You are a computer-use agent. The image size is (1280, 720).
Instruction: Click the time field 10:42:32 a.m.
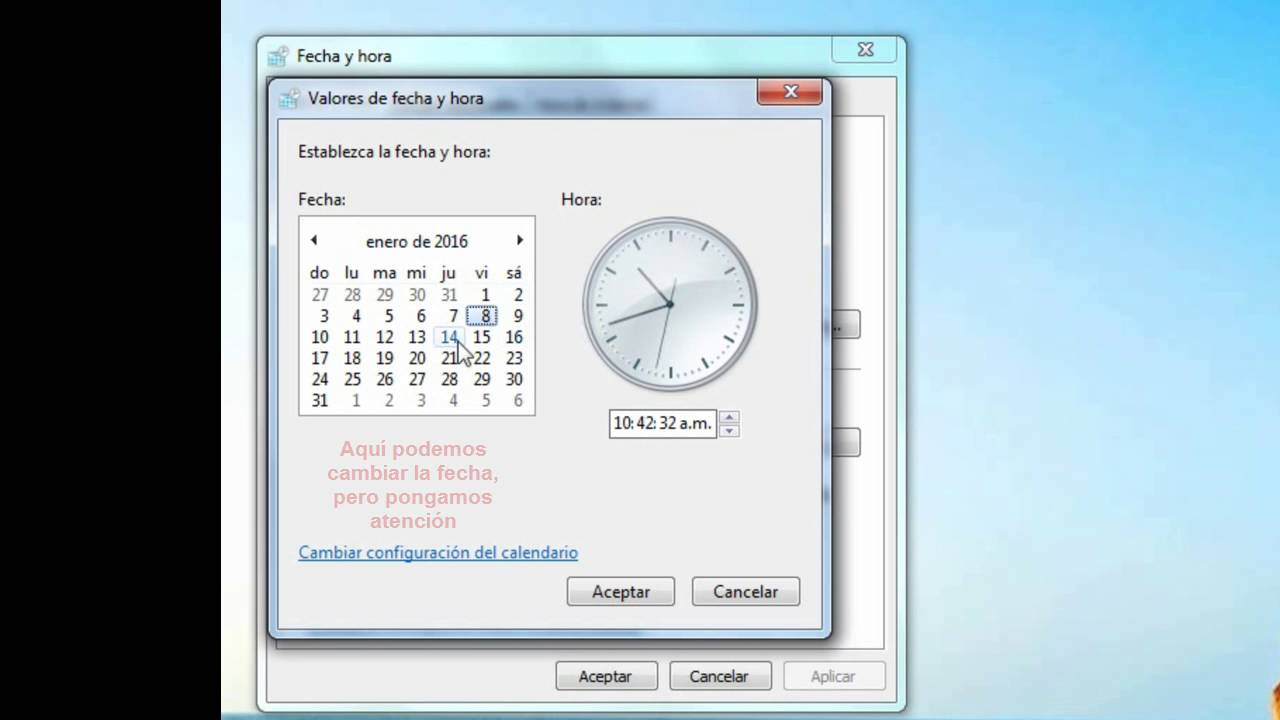pos(662,423)
